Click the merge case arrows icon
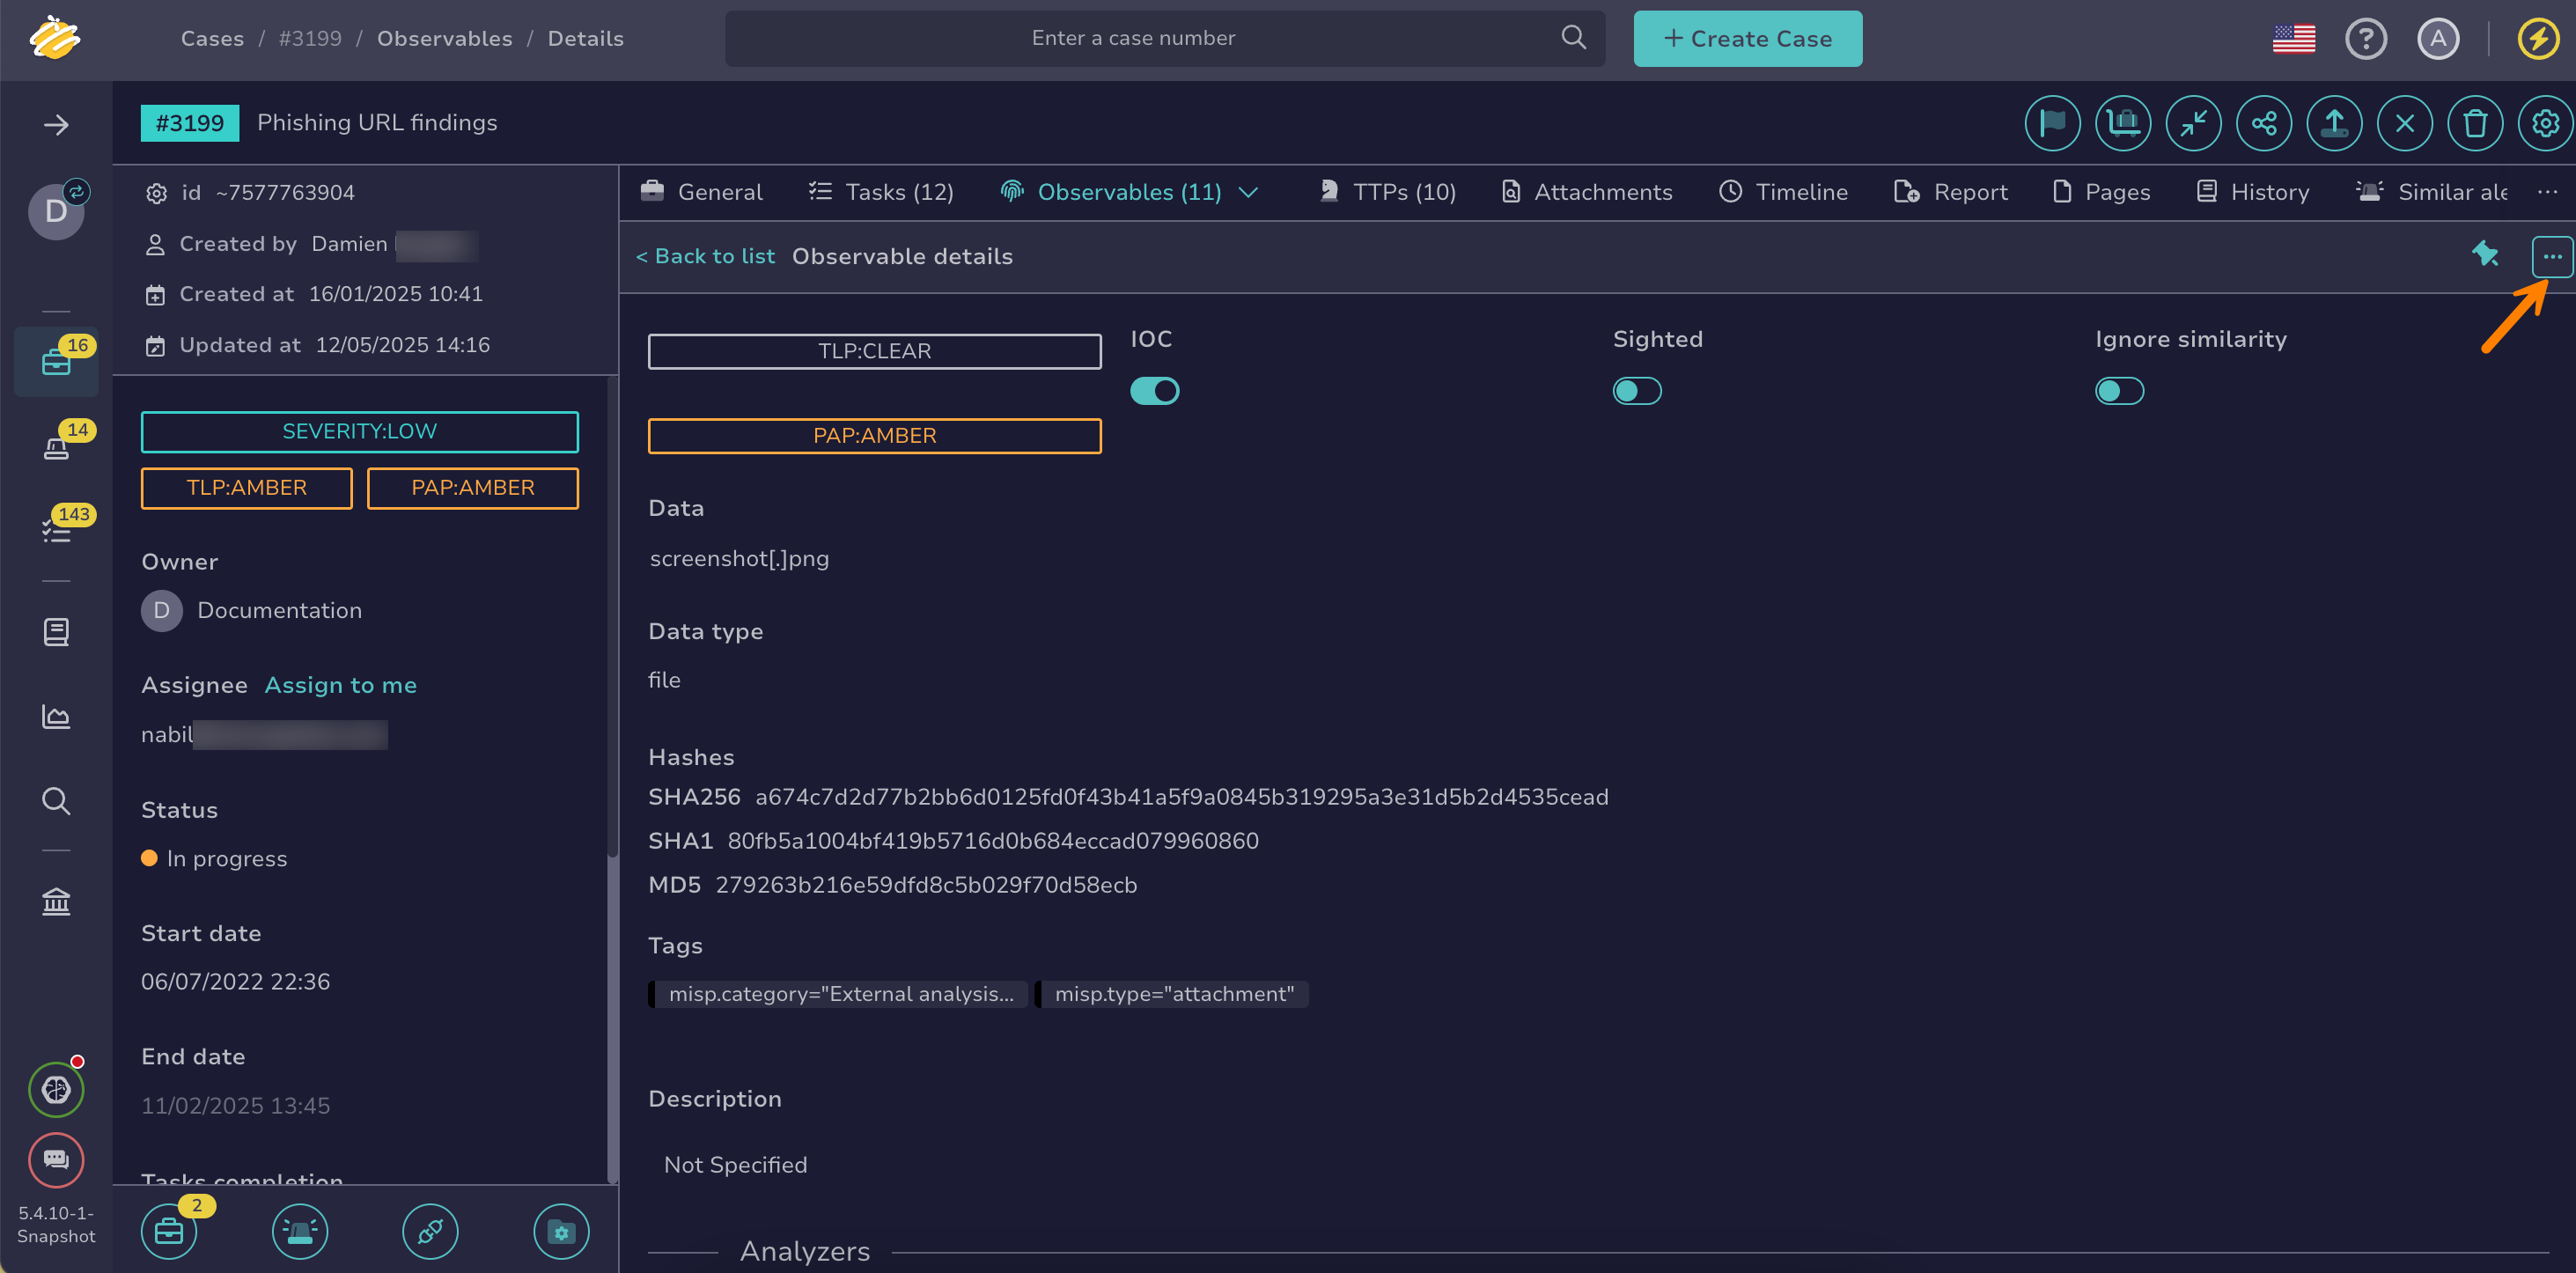 pos(2193,124)
